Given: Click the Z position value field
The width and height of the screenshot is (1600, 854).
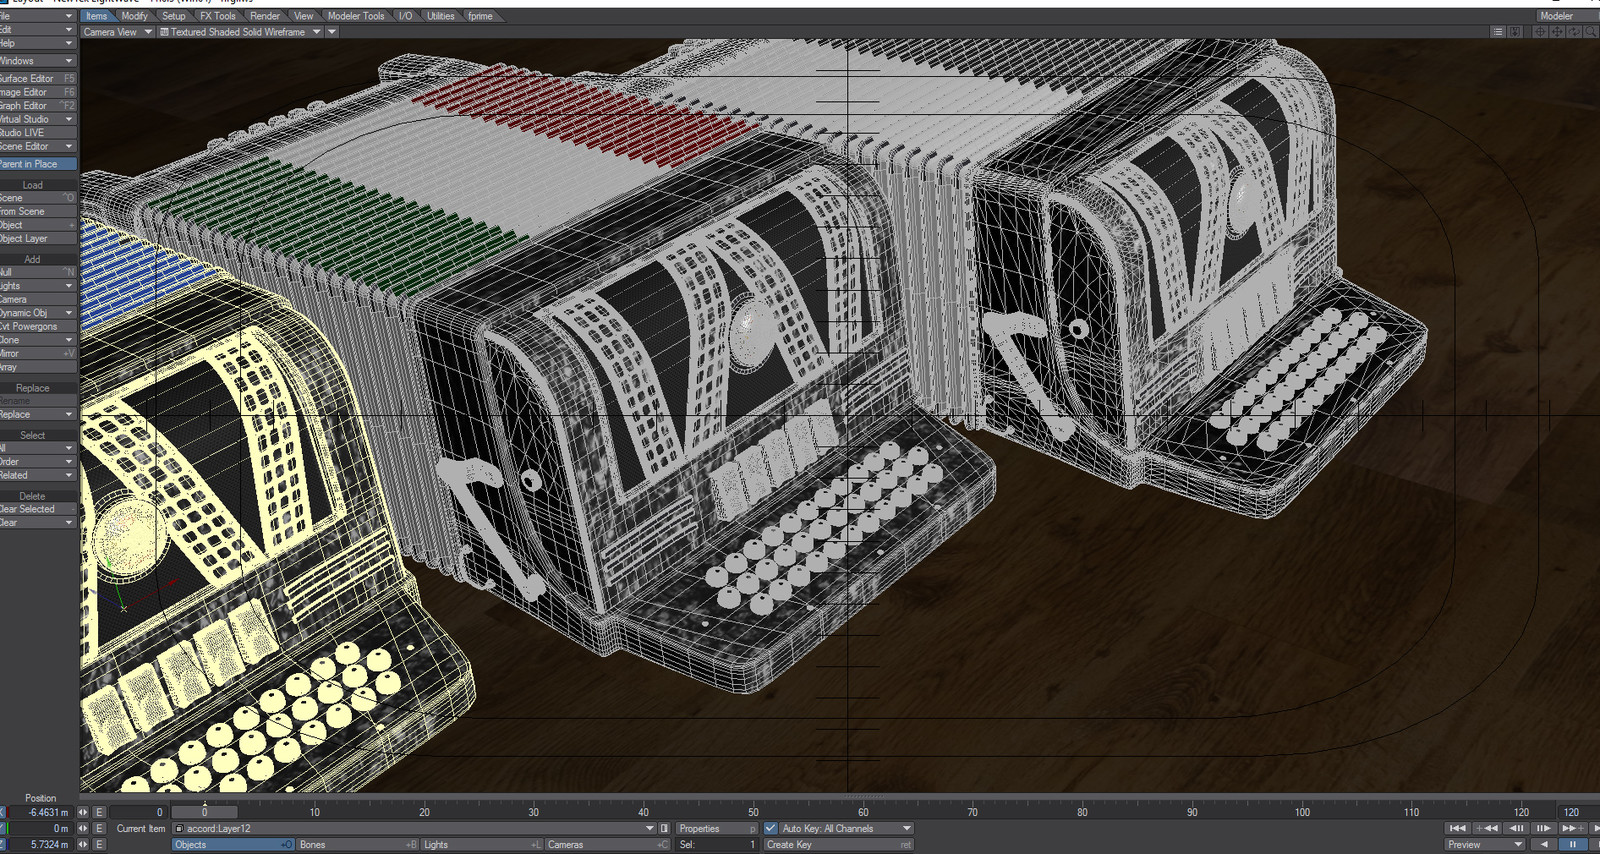Looking at the screenshot, I should [x=40, y=844].
